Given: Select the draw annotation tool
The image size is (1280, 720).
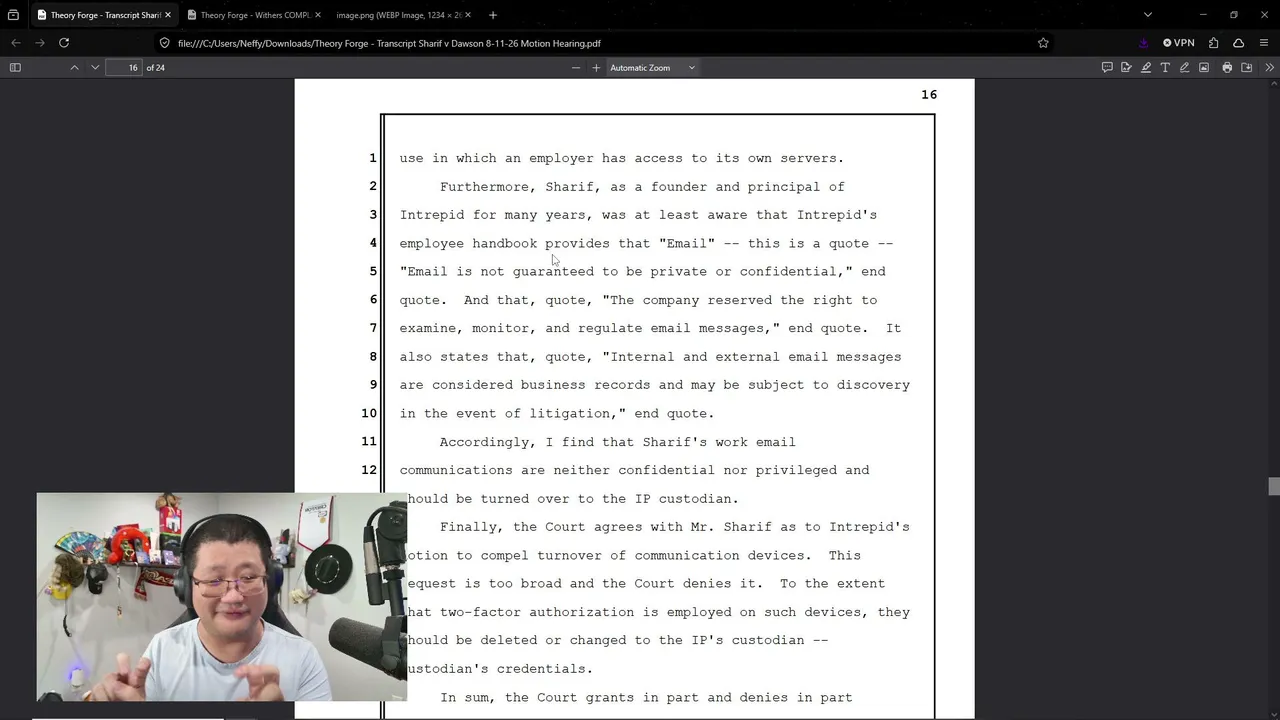Looking at the screenshot, I should pos(1184,67).
